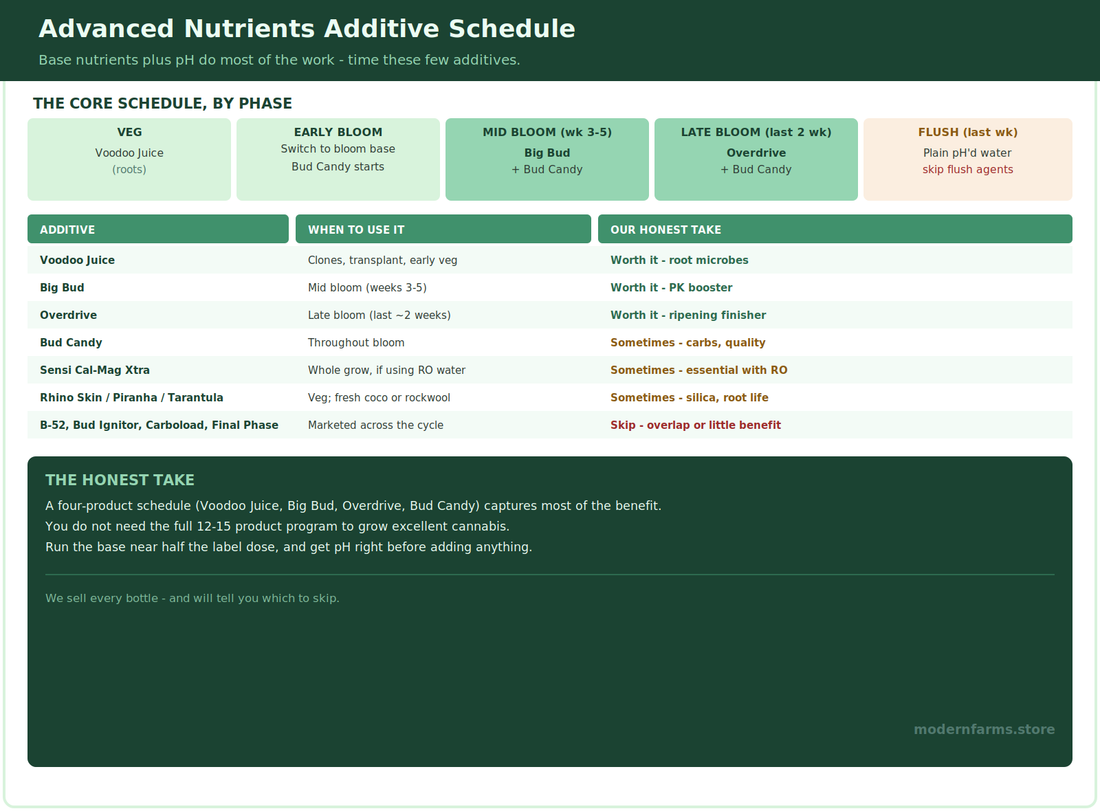Click 'Rhino Skin / Piranha / Tarantula' cell
This screenshot has width=1100, height=811.
[131, 397]
